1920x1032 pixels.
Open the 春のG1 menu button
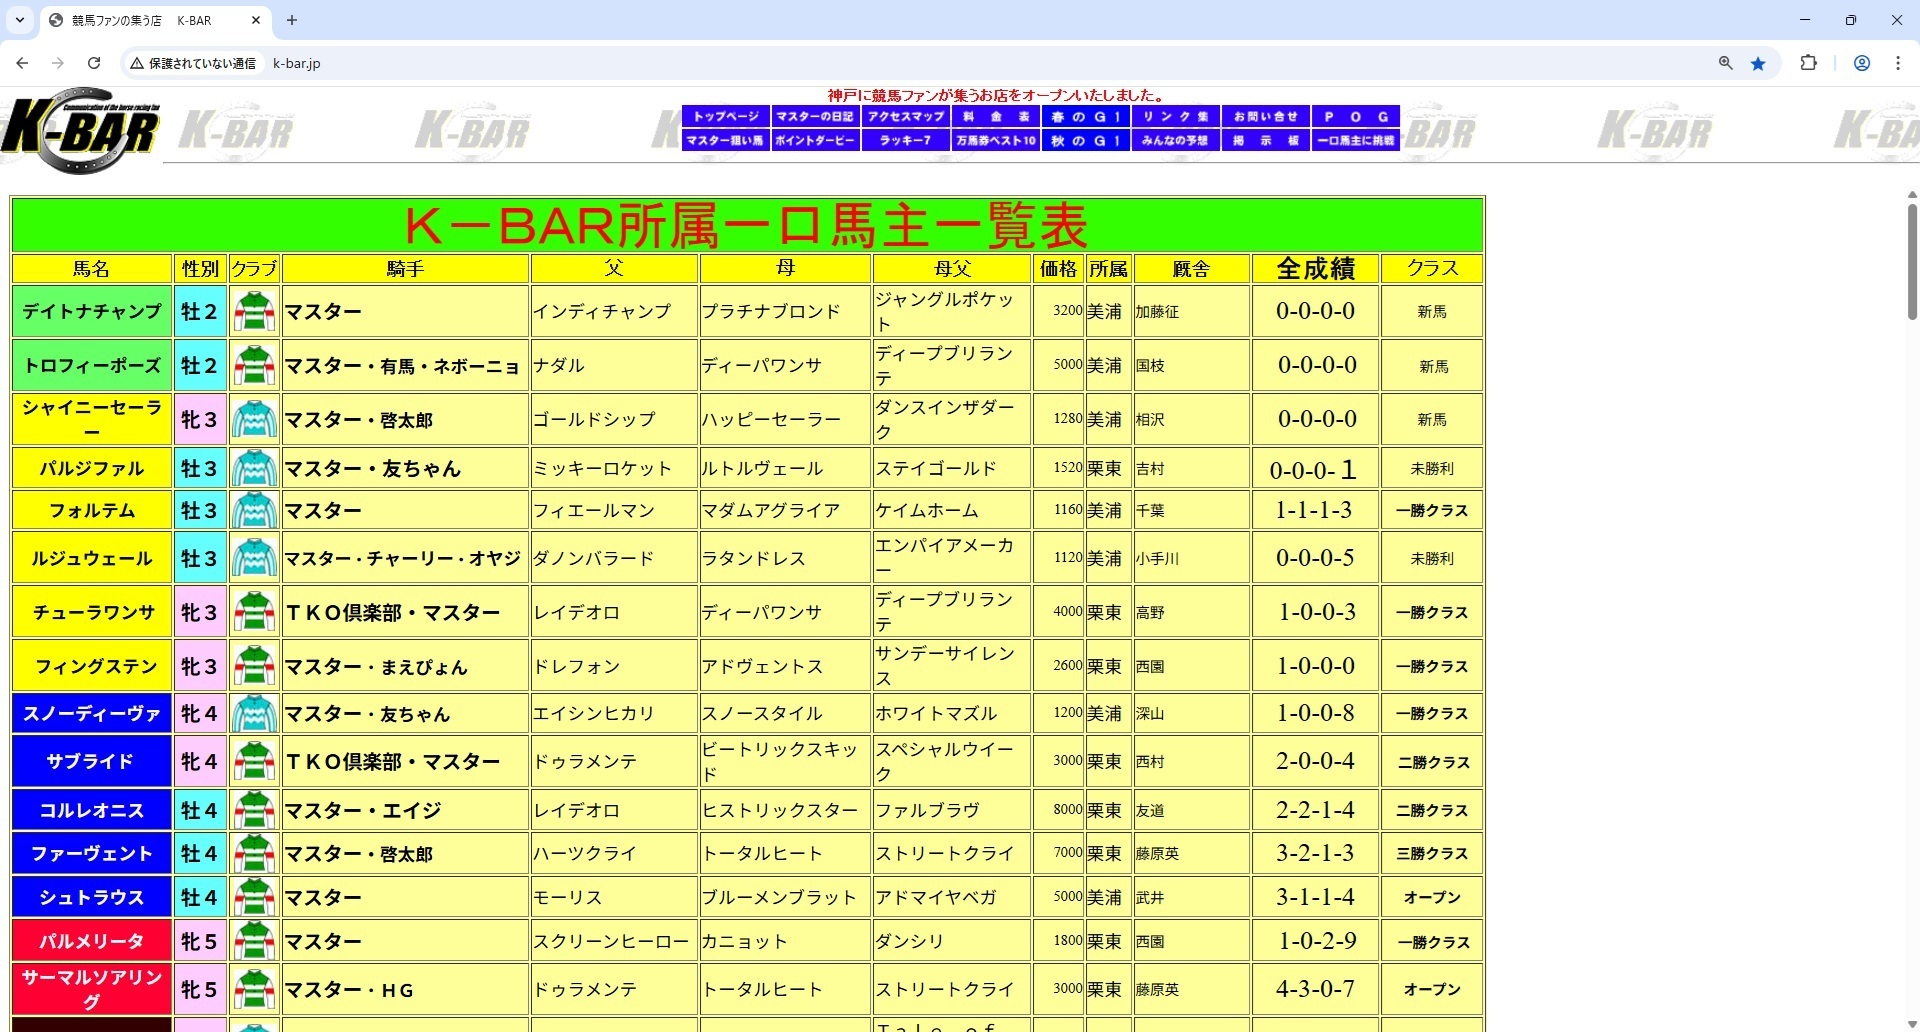pos(1086,117)
